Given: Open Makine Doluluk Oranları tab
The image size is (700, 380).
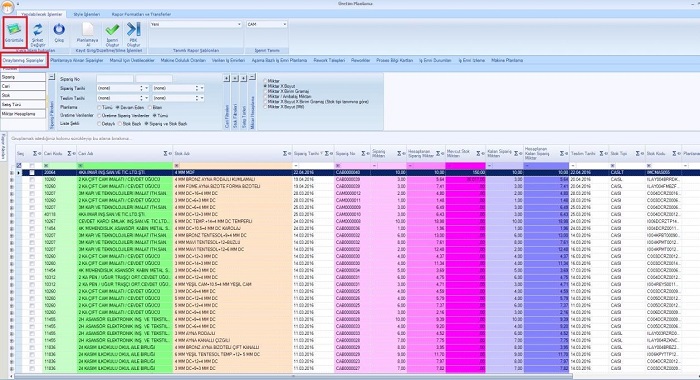Looking at the screenshot, I should (183, 60).
